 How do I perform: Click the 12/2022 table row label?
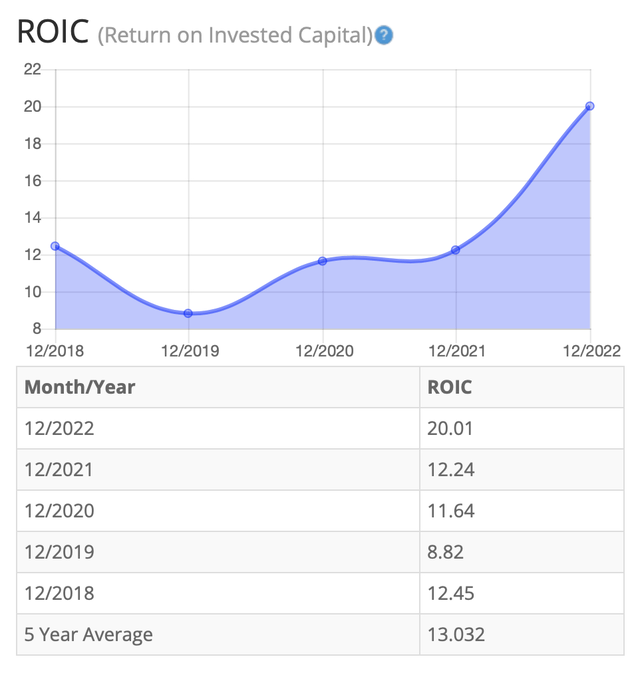(x=59, y=428)
